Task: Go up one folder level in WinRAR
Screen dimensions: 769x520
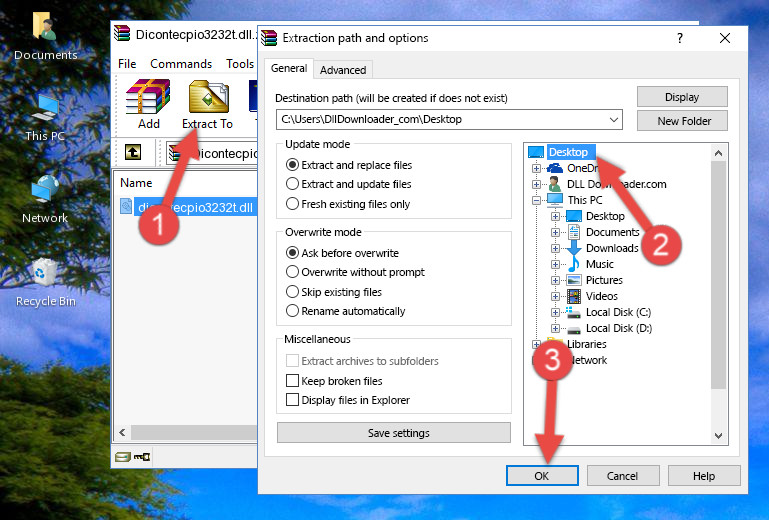Action: pos(133,152)
